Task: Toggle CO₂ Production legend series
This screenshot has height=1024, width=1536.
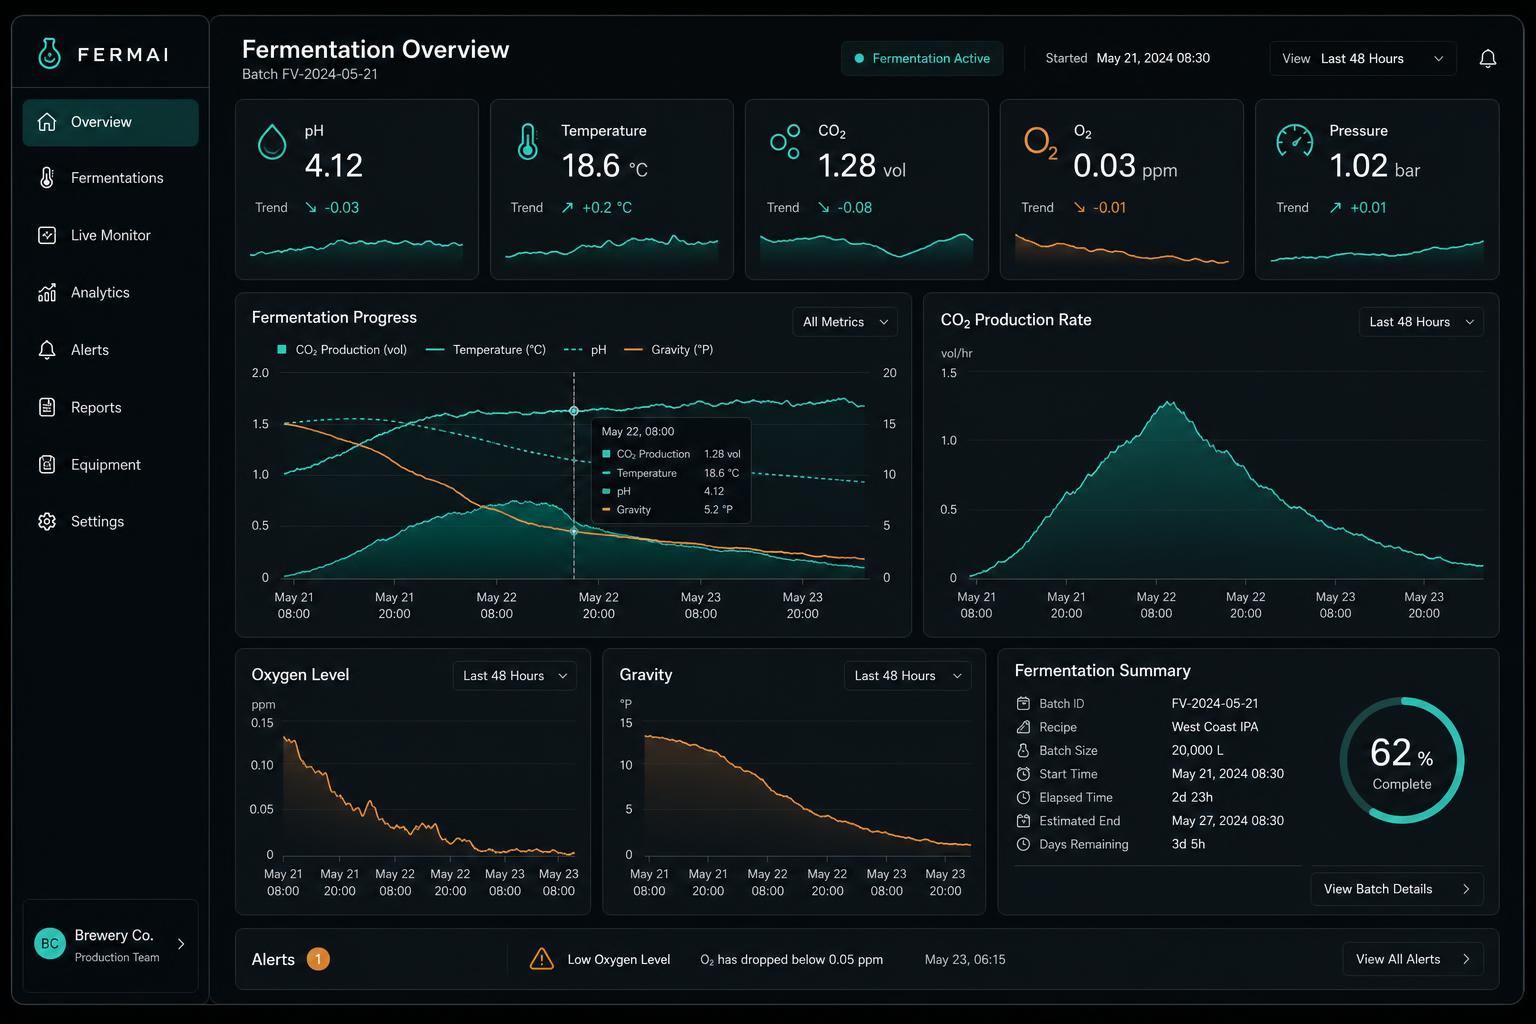Action: pyautogui.click(x=342, y=349)
